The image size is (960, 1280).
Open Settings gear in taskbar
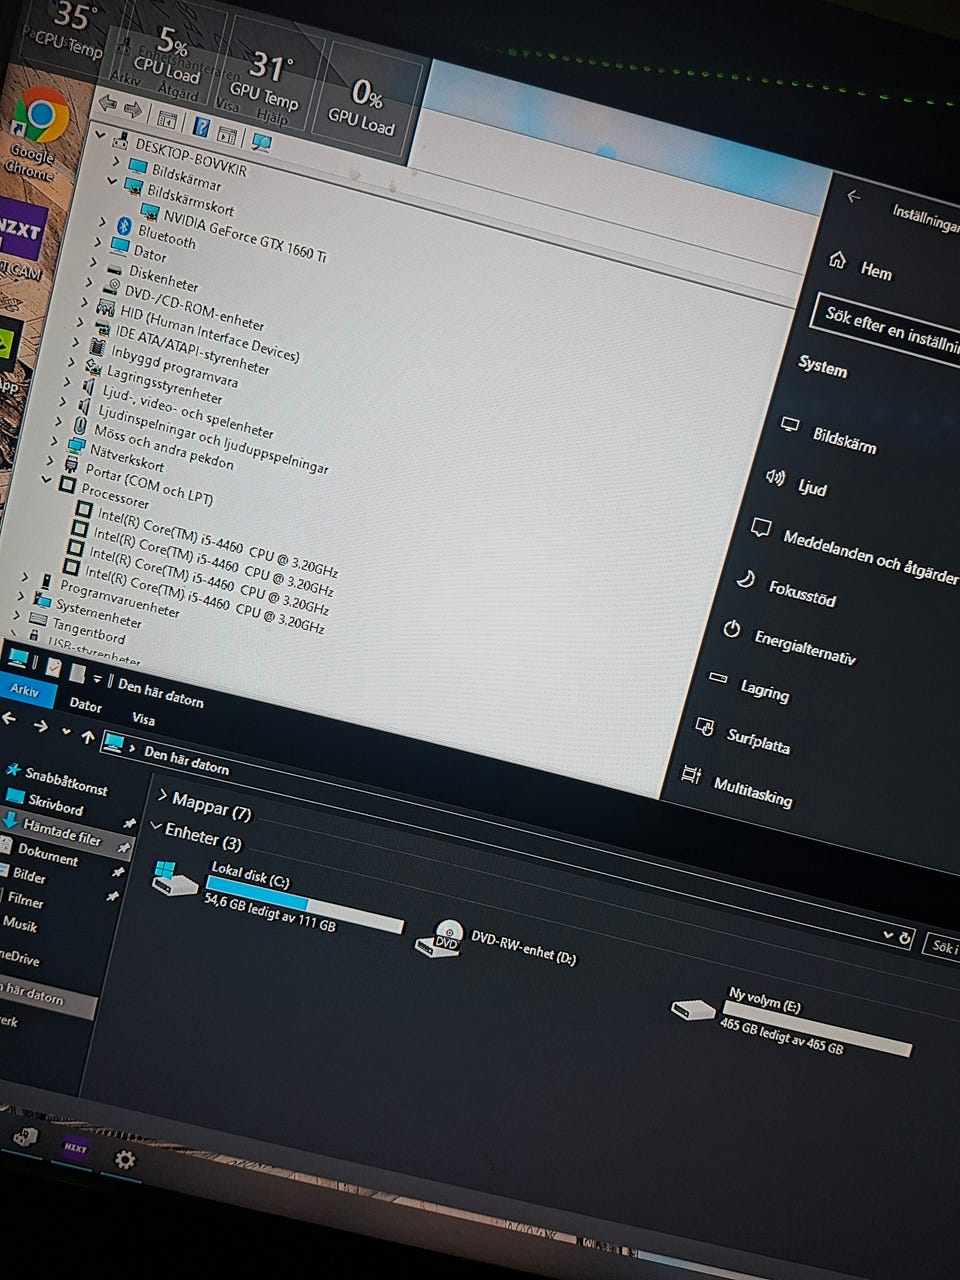click(125, 1160)
